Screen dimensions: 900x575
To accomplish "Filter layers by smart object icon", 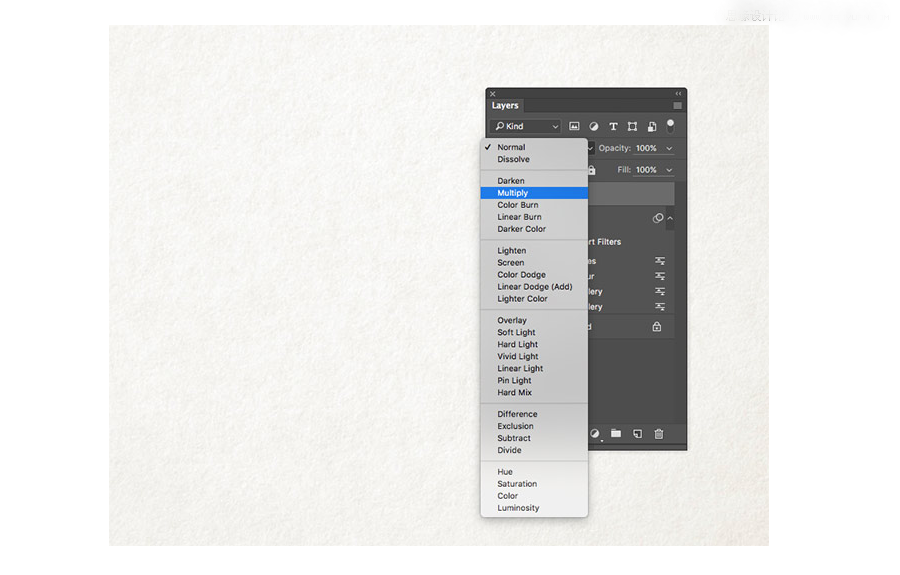I will coord(652,127).
